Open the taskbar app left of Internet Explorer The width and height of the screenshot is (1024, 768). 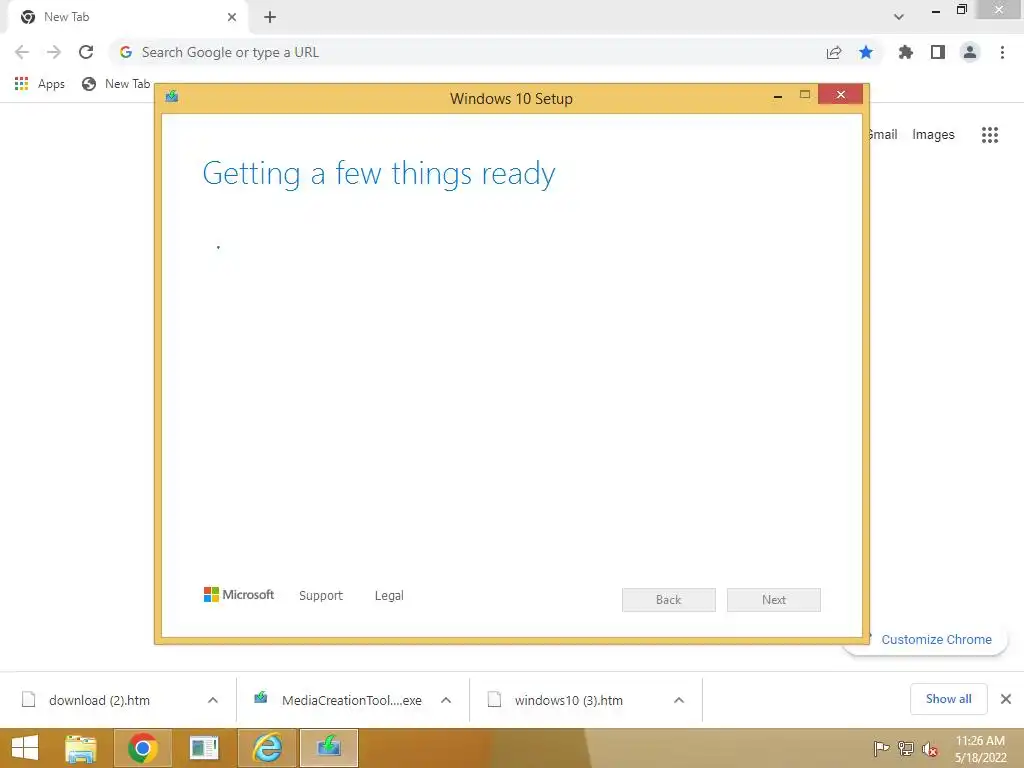point(204,748)
